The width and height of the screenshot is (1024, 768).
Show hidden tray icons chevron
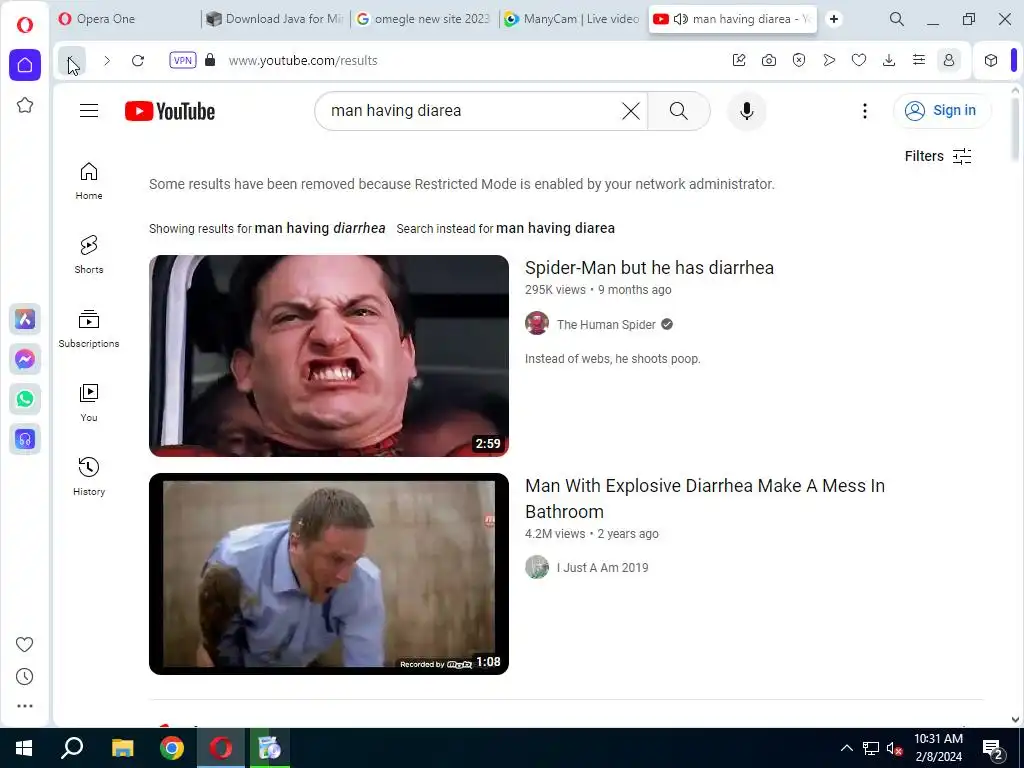[846, 748]
